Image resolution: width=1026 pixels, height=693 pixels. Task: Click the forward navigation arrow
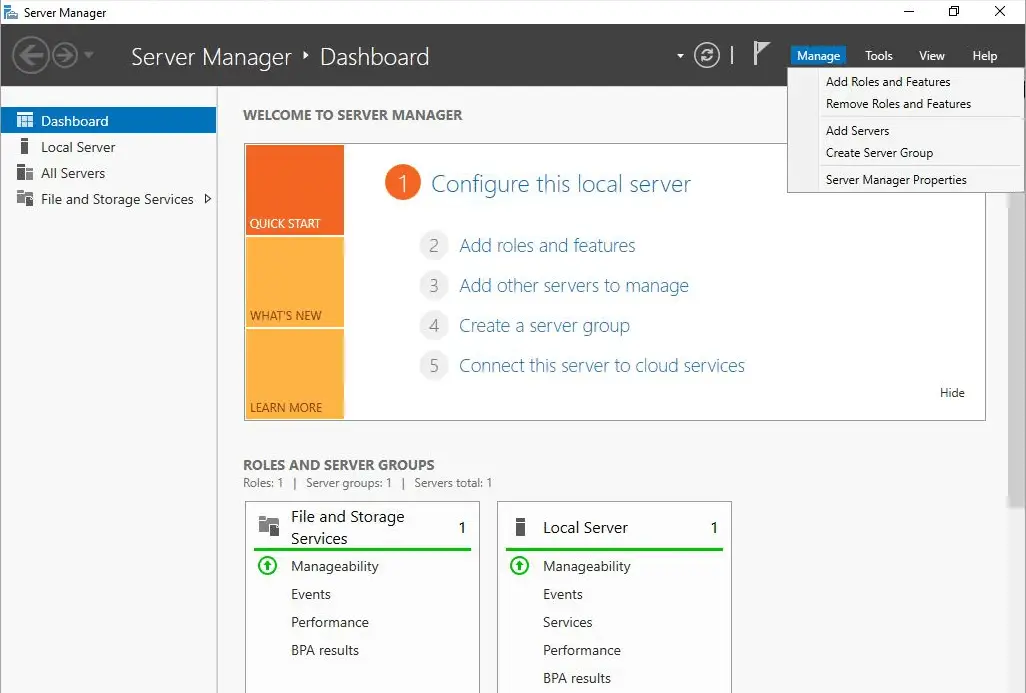[x=65, y=55]
